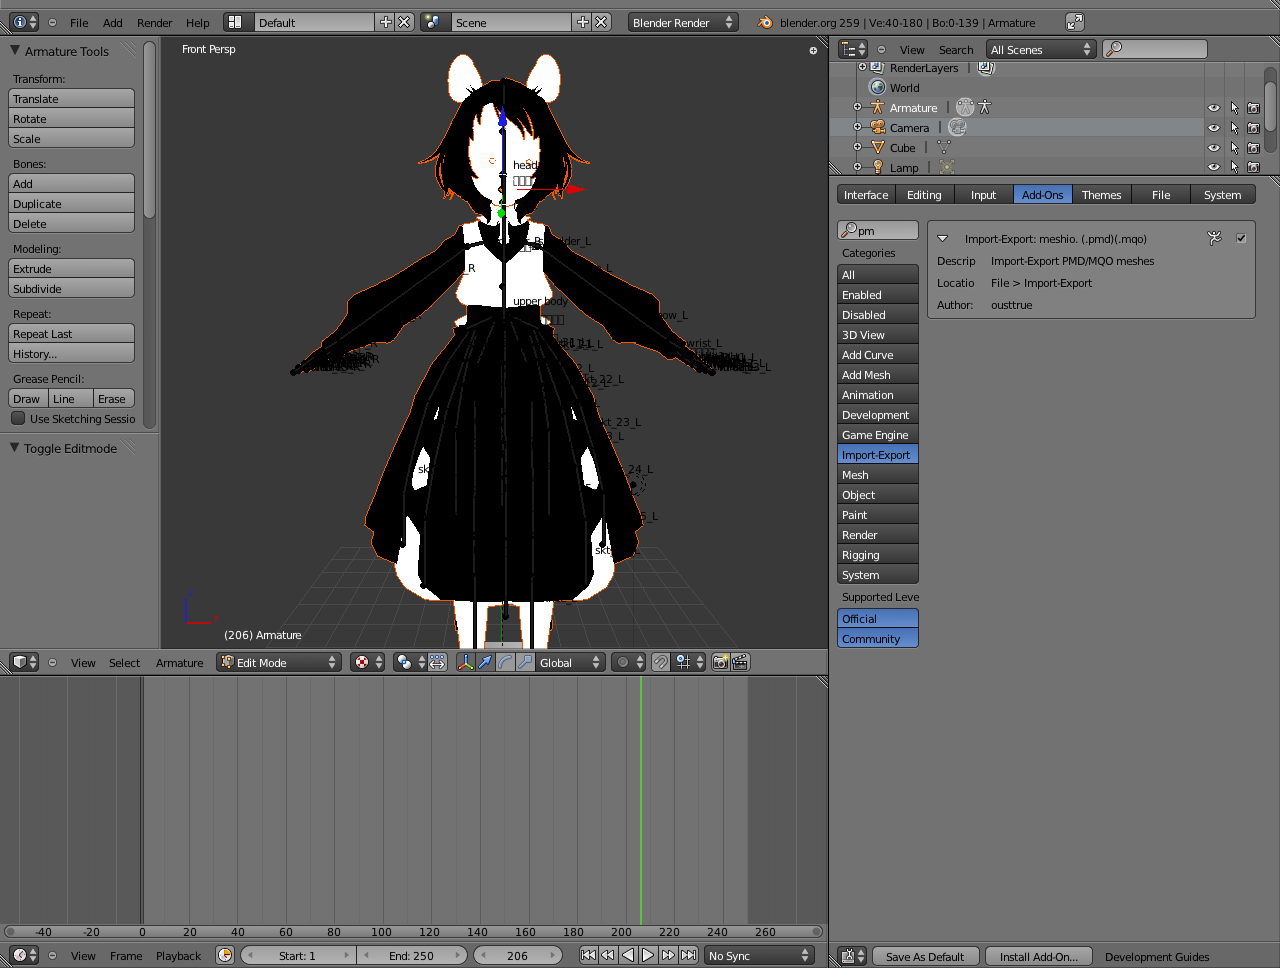Screen dimensions: 1280x968
Task: Open the Blender Render engine dropdown
Action: [x=684, y=22]
